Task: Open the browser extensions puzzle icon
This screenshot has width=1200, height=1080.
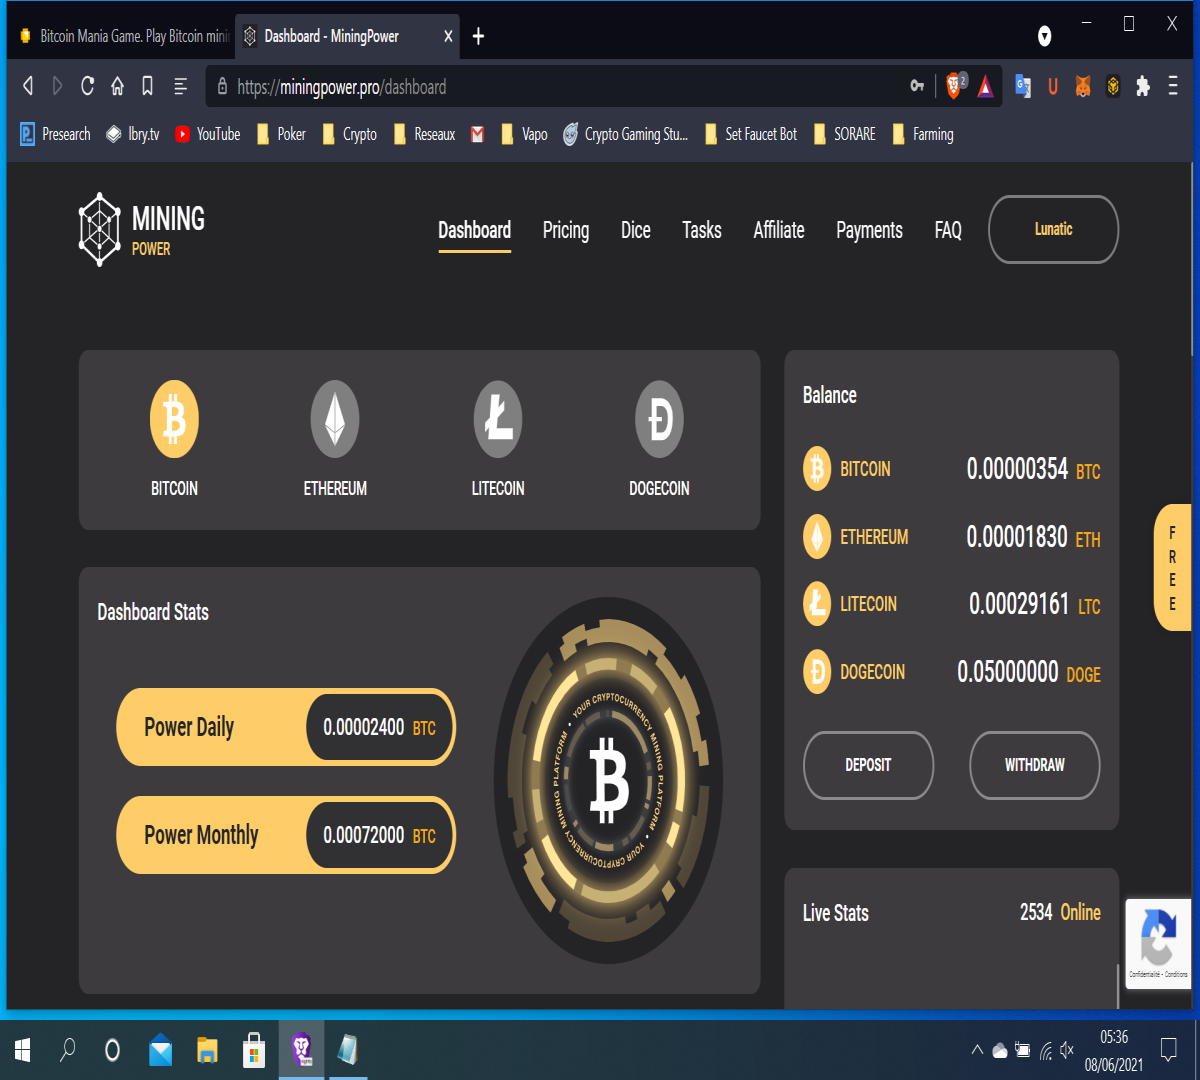Action: 1143,87
